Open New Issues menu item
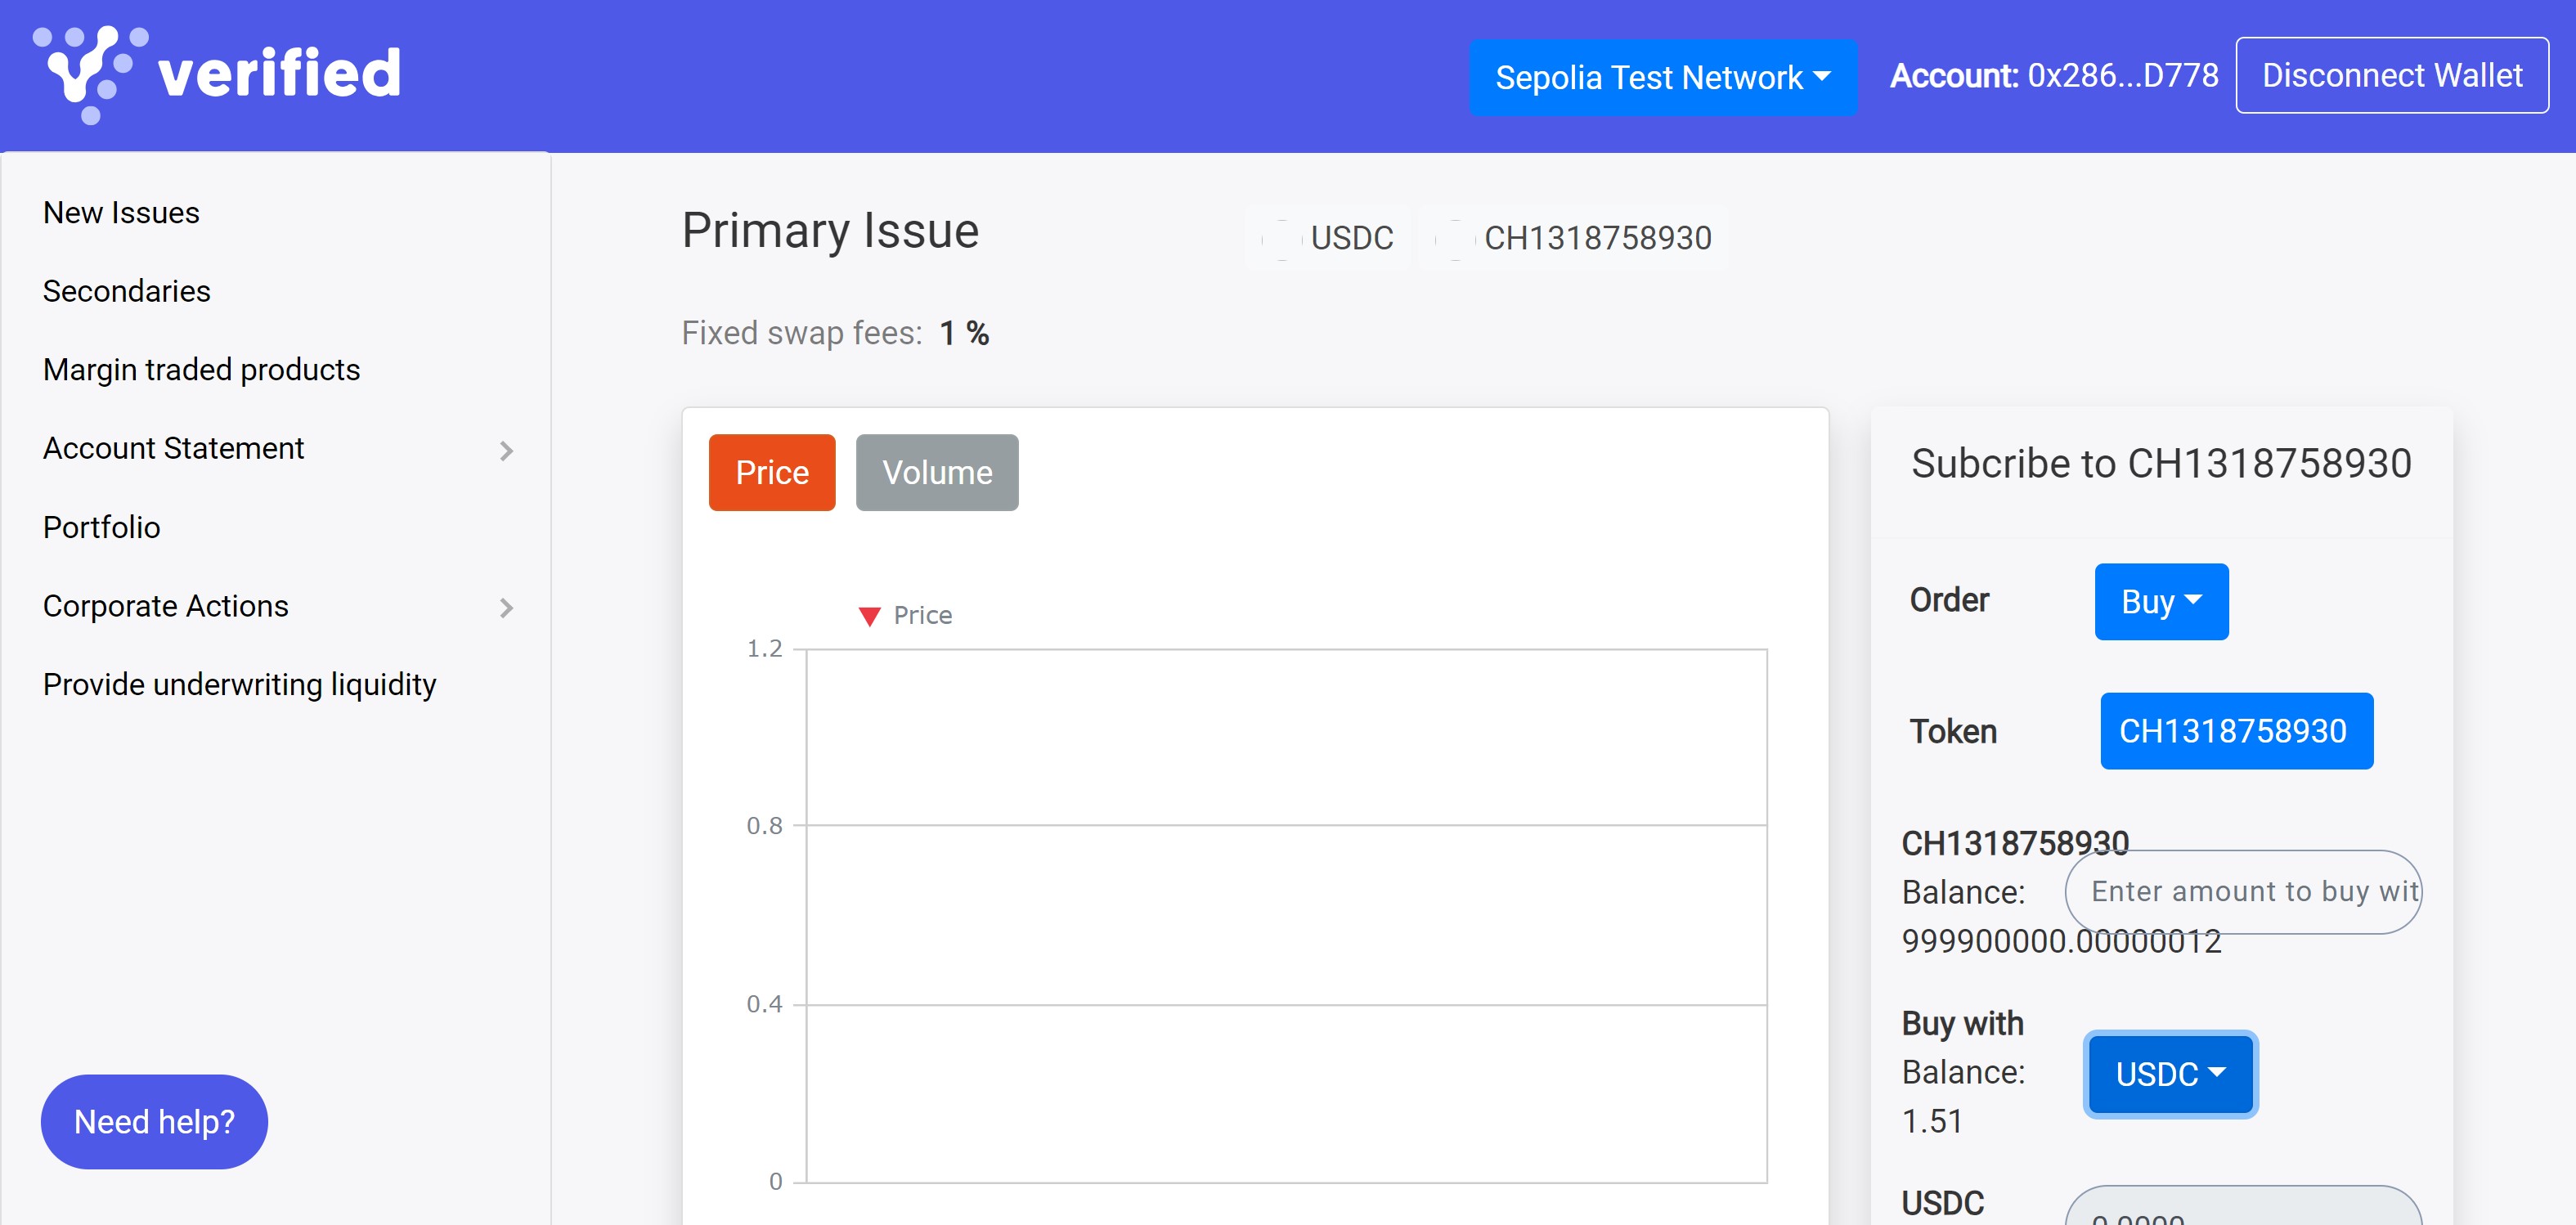This screenshot has width=2576, height=1225. (121, 212)
